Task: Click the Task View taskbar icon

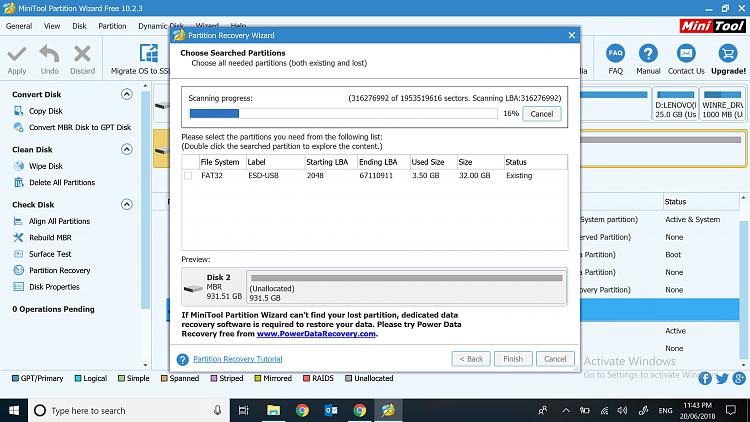Action: [243, 411]
